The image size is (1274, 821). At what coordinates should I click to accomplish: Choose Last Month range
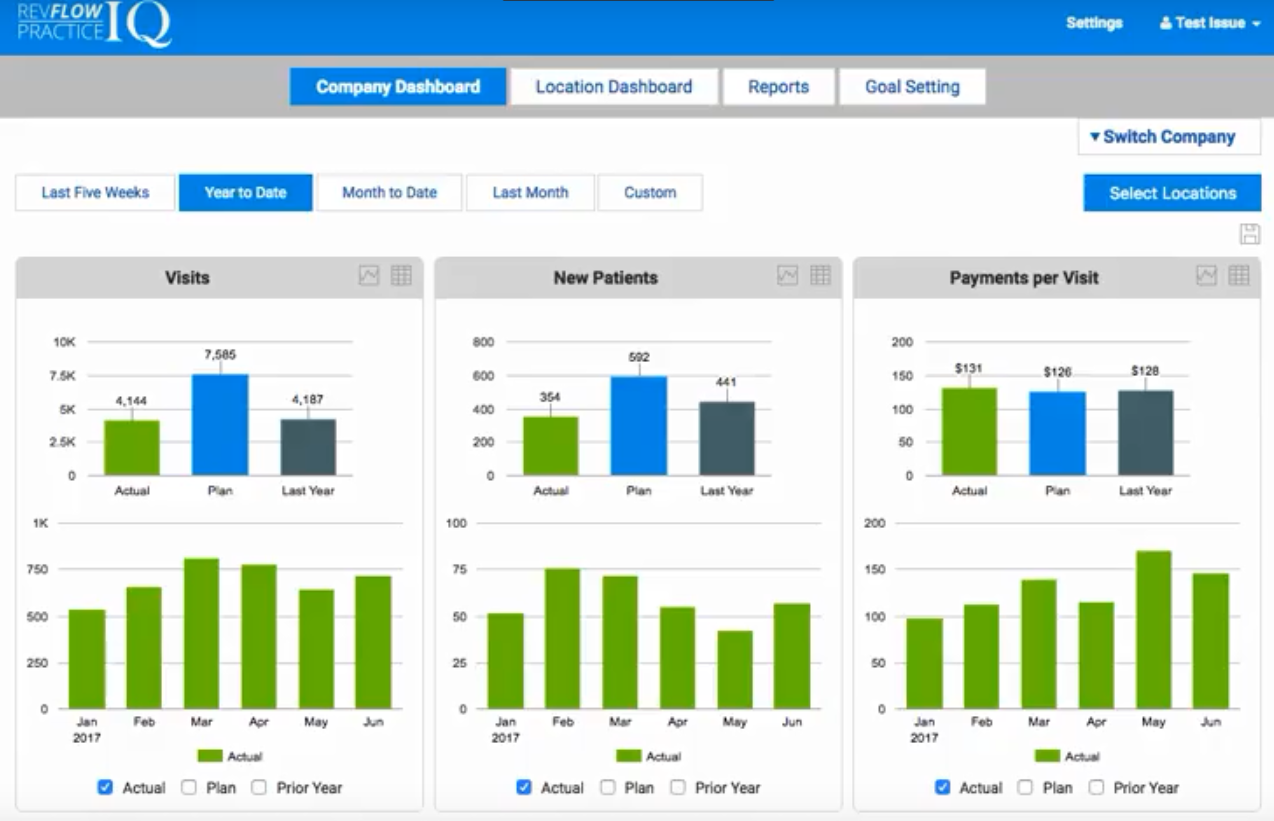pos(530,193)
